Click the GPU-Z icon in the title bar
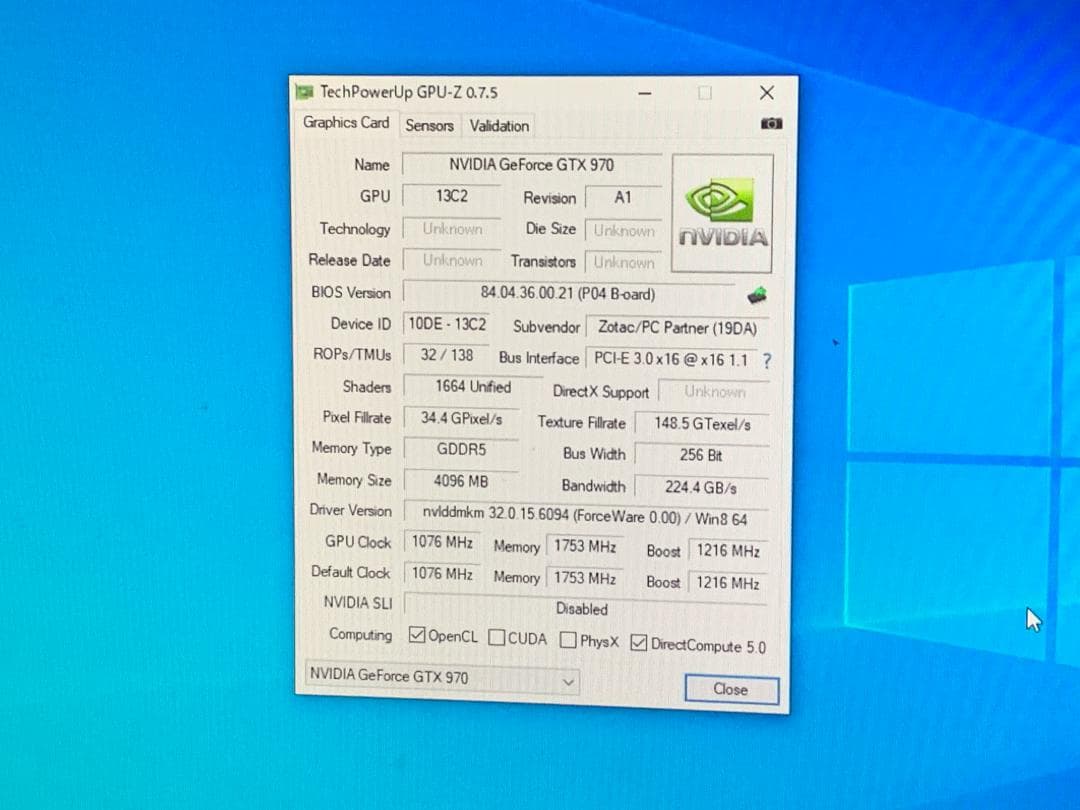Image resolution: width=1080 pixels, height=810 pixels. pos(303,92)
